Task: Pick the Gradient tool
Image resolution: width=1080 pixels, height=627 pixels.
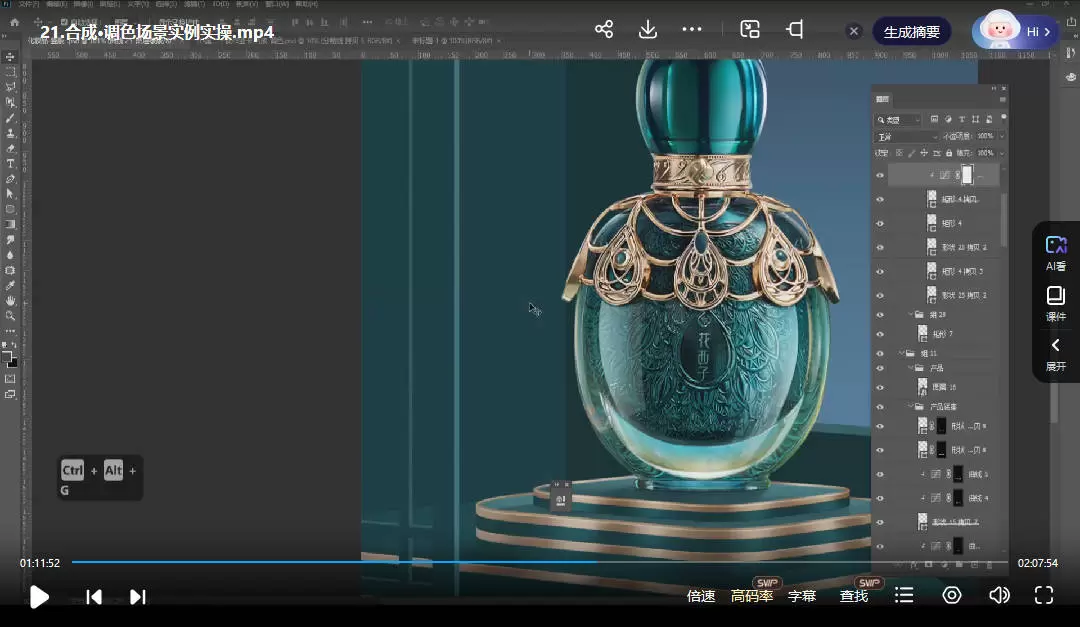Action: coord(10,224)
